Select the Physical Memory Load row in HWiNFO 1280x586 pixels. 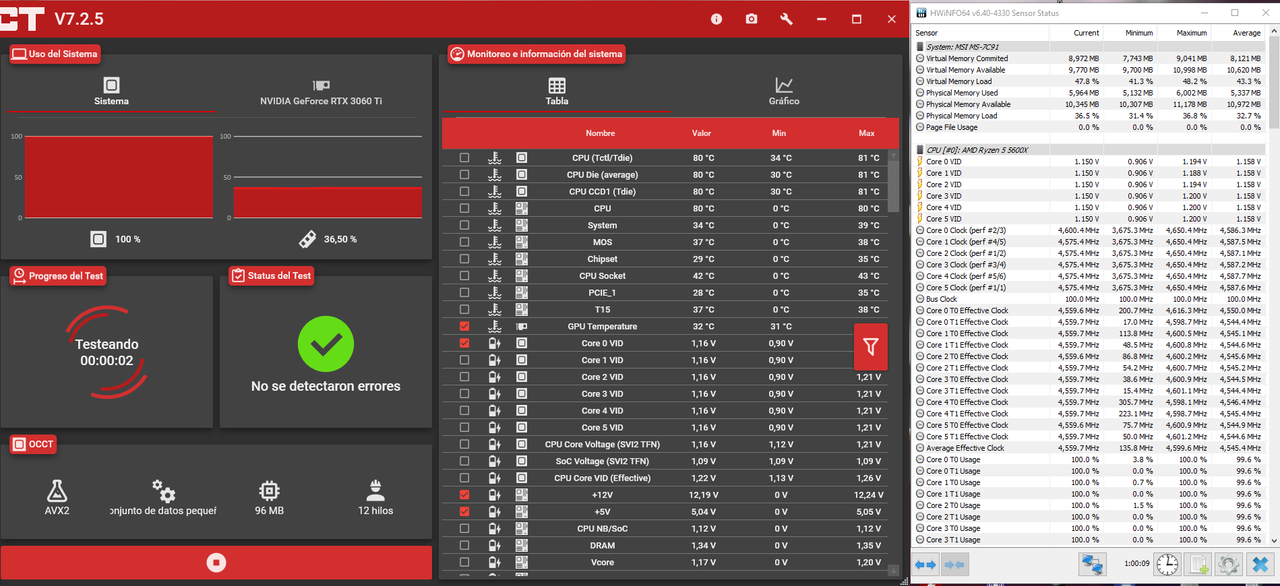click(1089, 116)
